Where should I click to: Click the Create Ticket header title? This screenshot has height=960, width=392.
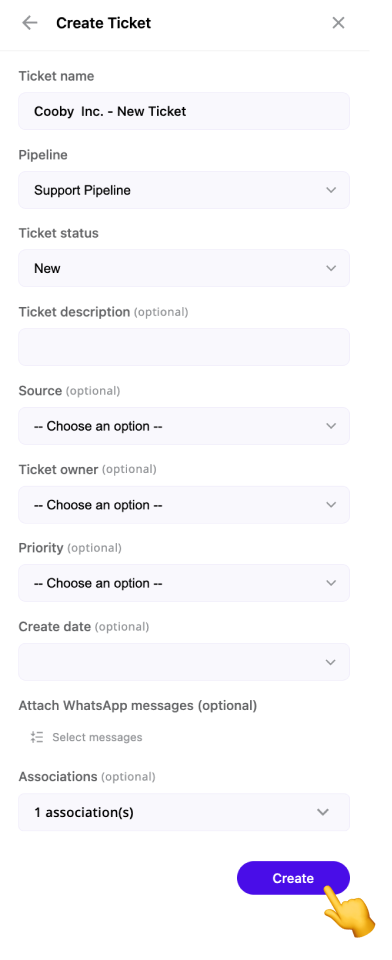[x=104, y=23]
